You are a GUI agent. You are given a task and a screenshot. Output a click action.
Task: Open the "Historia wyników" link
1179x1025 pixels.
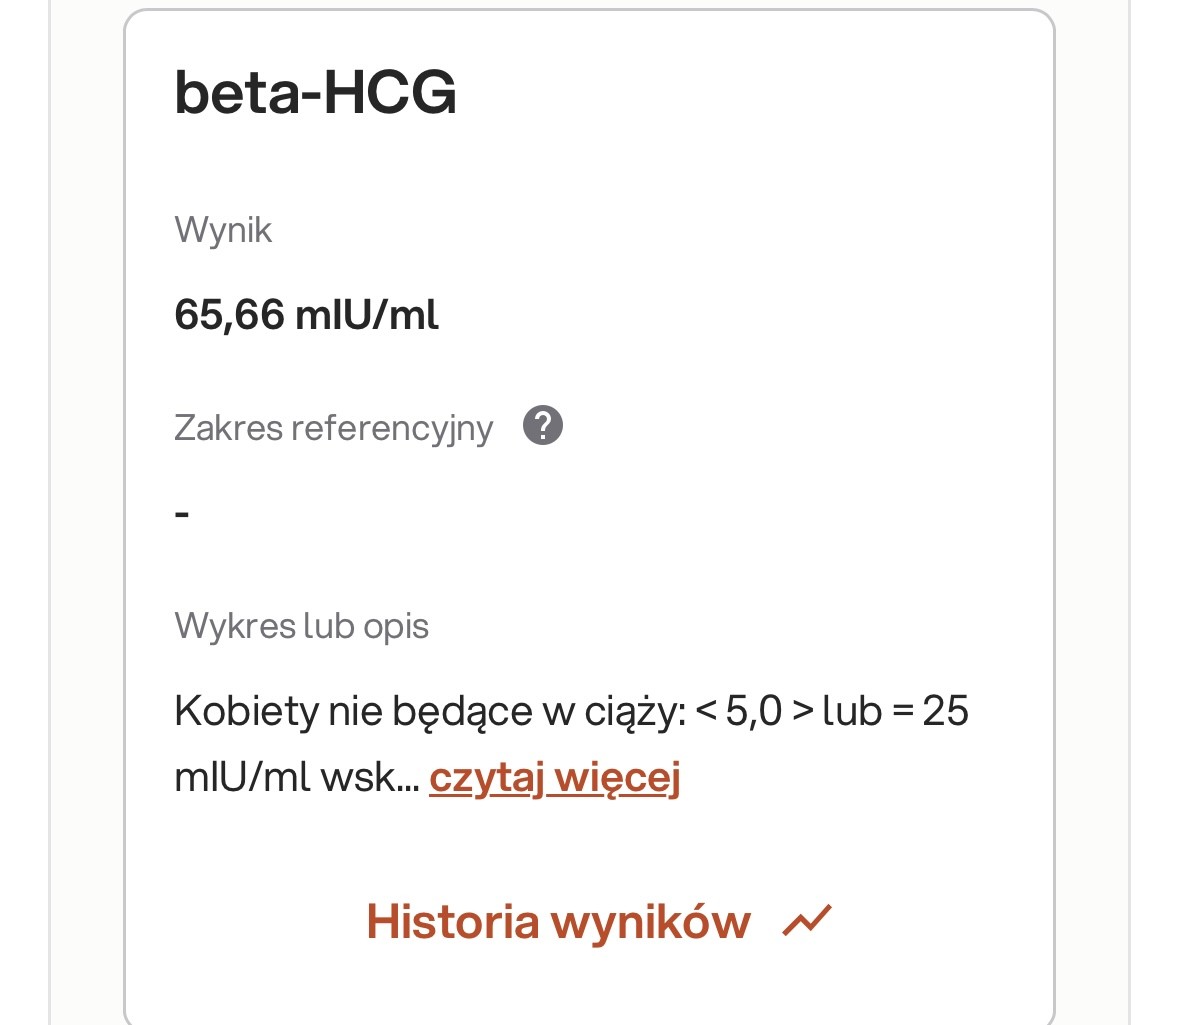coord(558,921)
